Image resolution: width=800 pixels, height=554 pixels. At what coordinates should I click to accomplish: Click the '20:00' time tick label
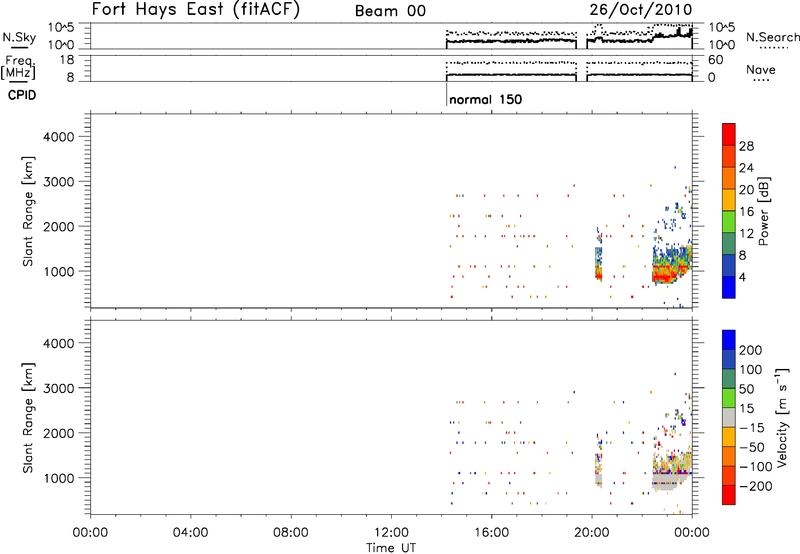click(592, 533)
